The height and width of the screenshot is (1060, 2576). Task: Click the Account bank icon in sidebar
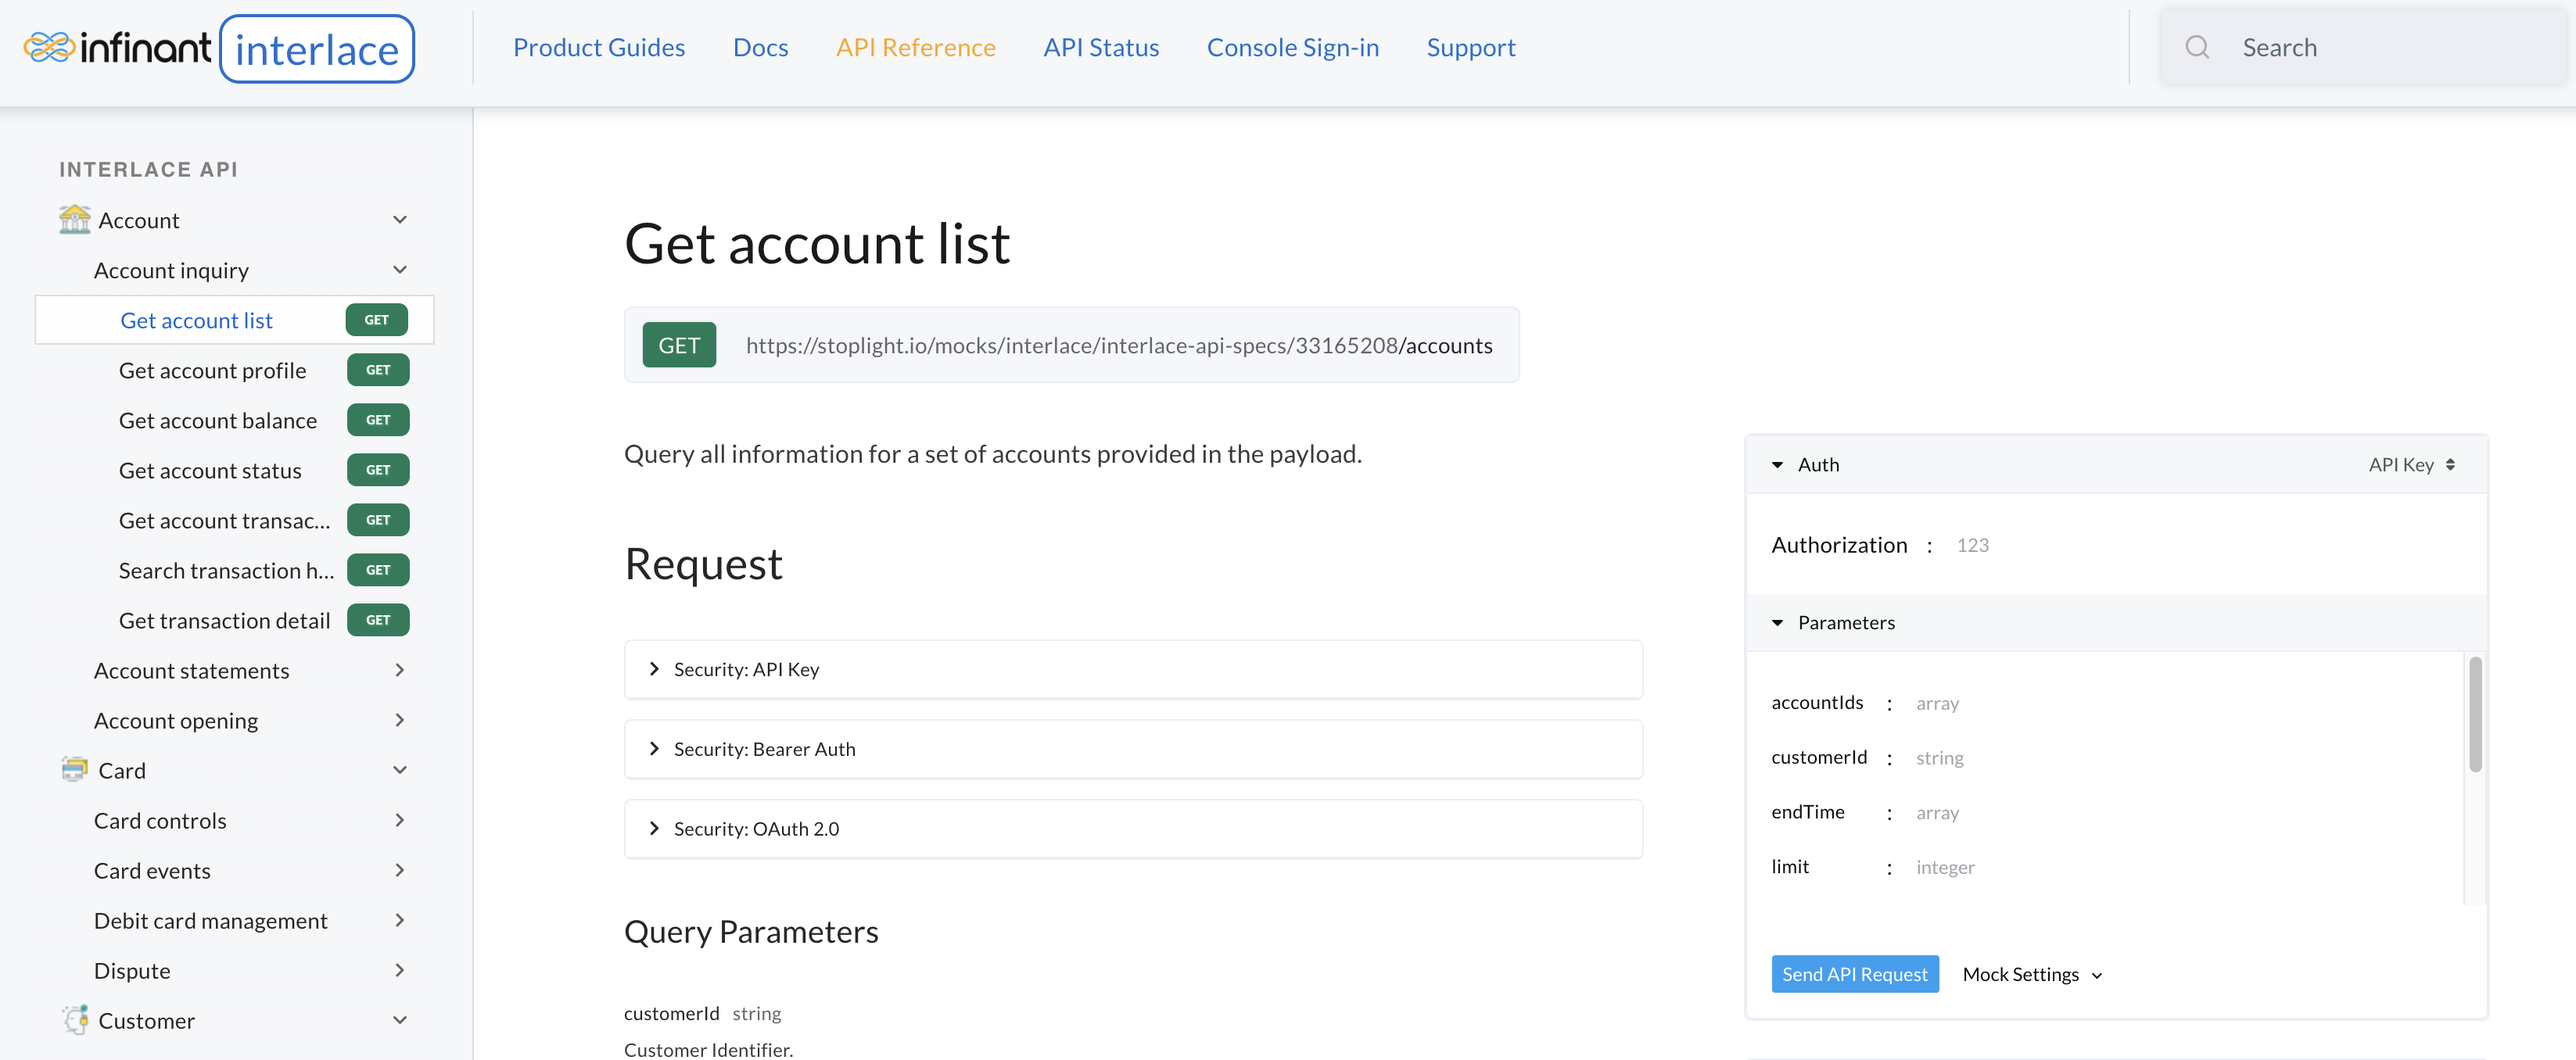tap(74, 219)
